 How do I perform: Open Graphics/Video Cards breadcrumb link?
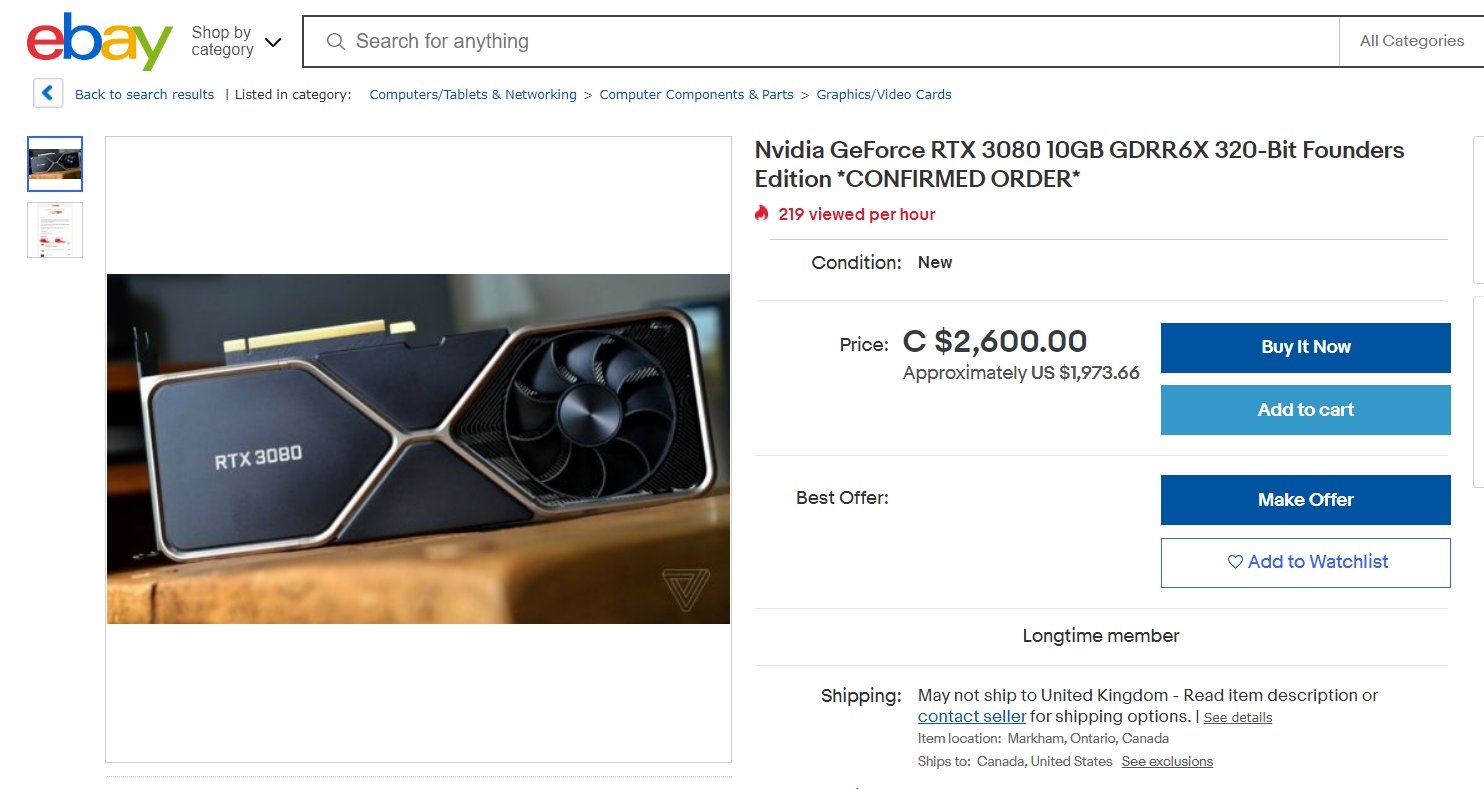pyautogui.click(x=884, y=94)
